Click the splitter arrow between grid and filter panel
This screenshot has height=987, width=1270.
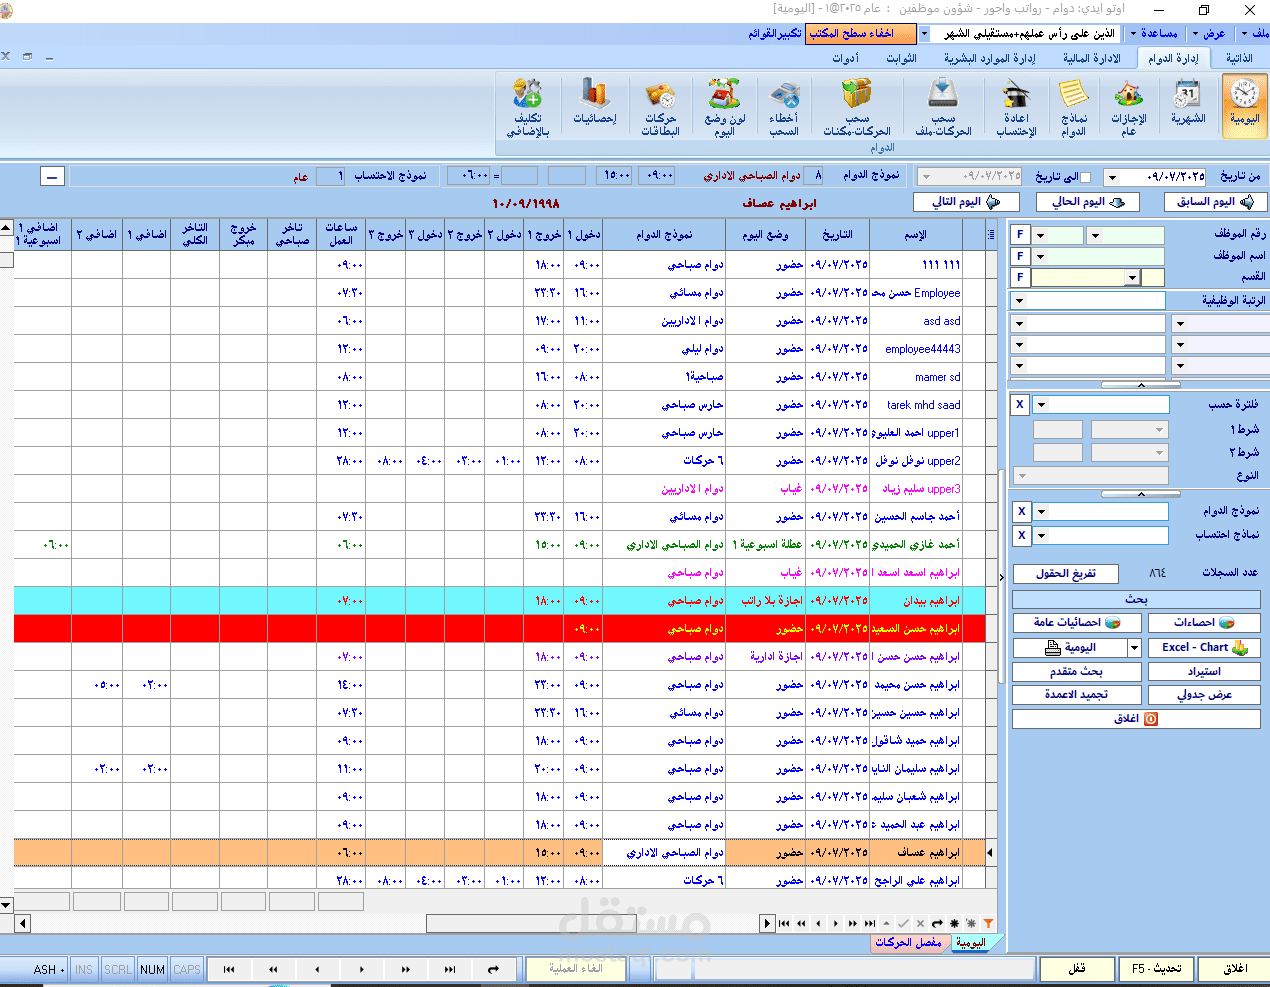1002,577
